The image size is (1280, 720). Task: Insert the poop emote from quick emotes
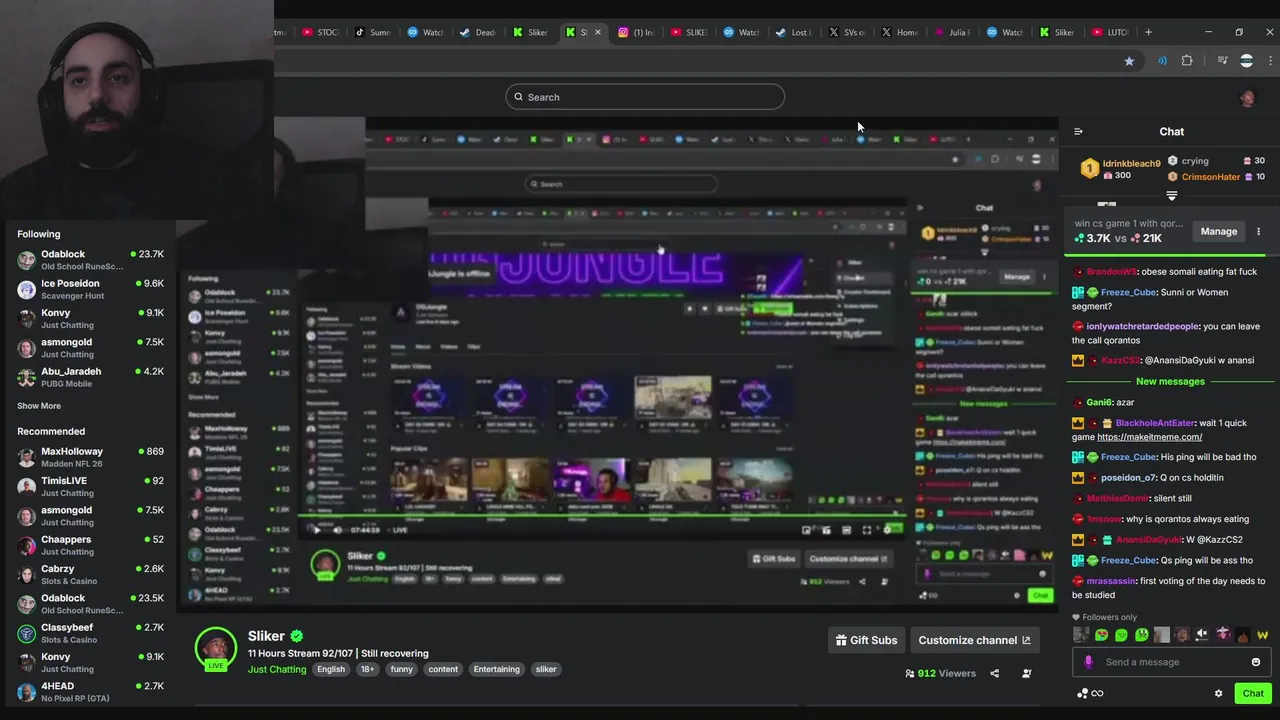click(1242, 635)
